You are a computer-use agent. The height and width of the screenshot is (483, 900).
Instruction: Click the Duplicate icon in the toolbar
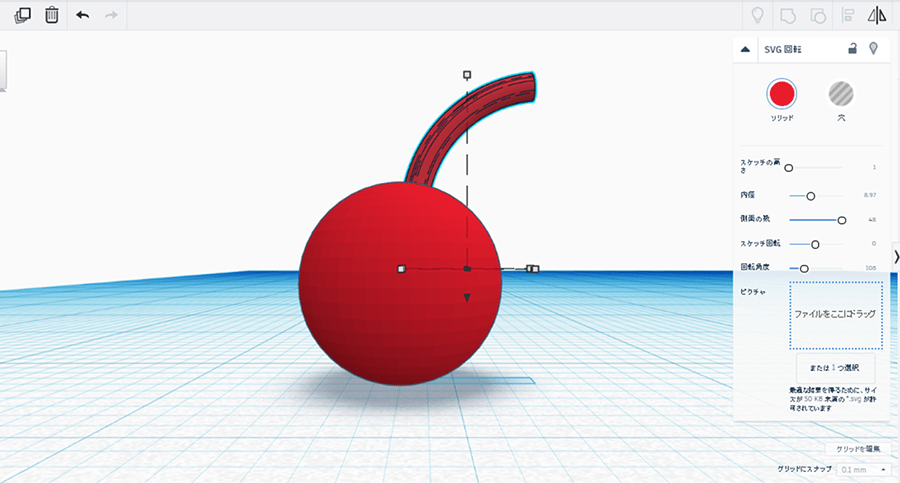tap(22, 15)
